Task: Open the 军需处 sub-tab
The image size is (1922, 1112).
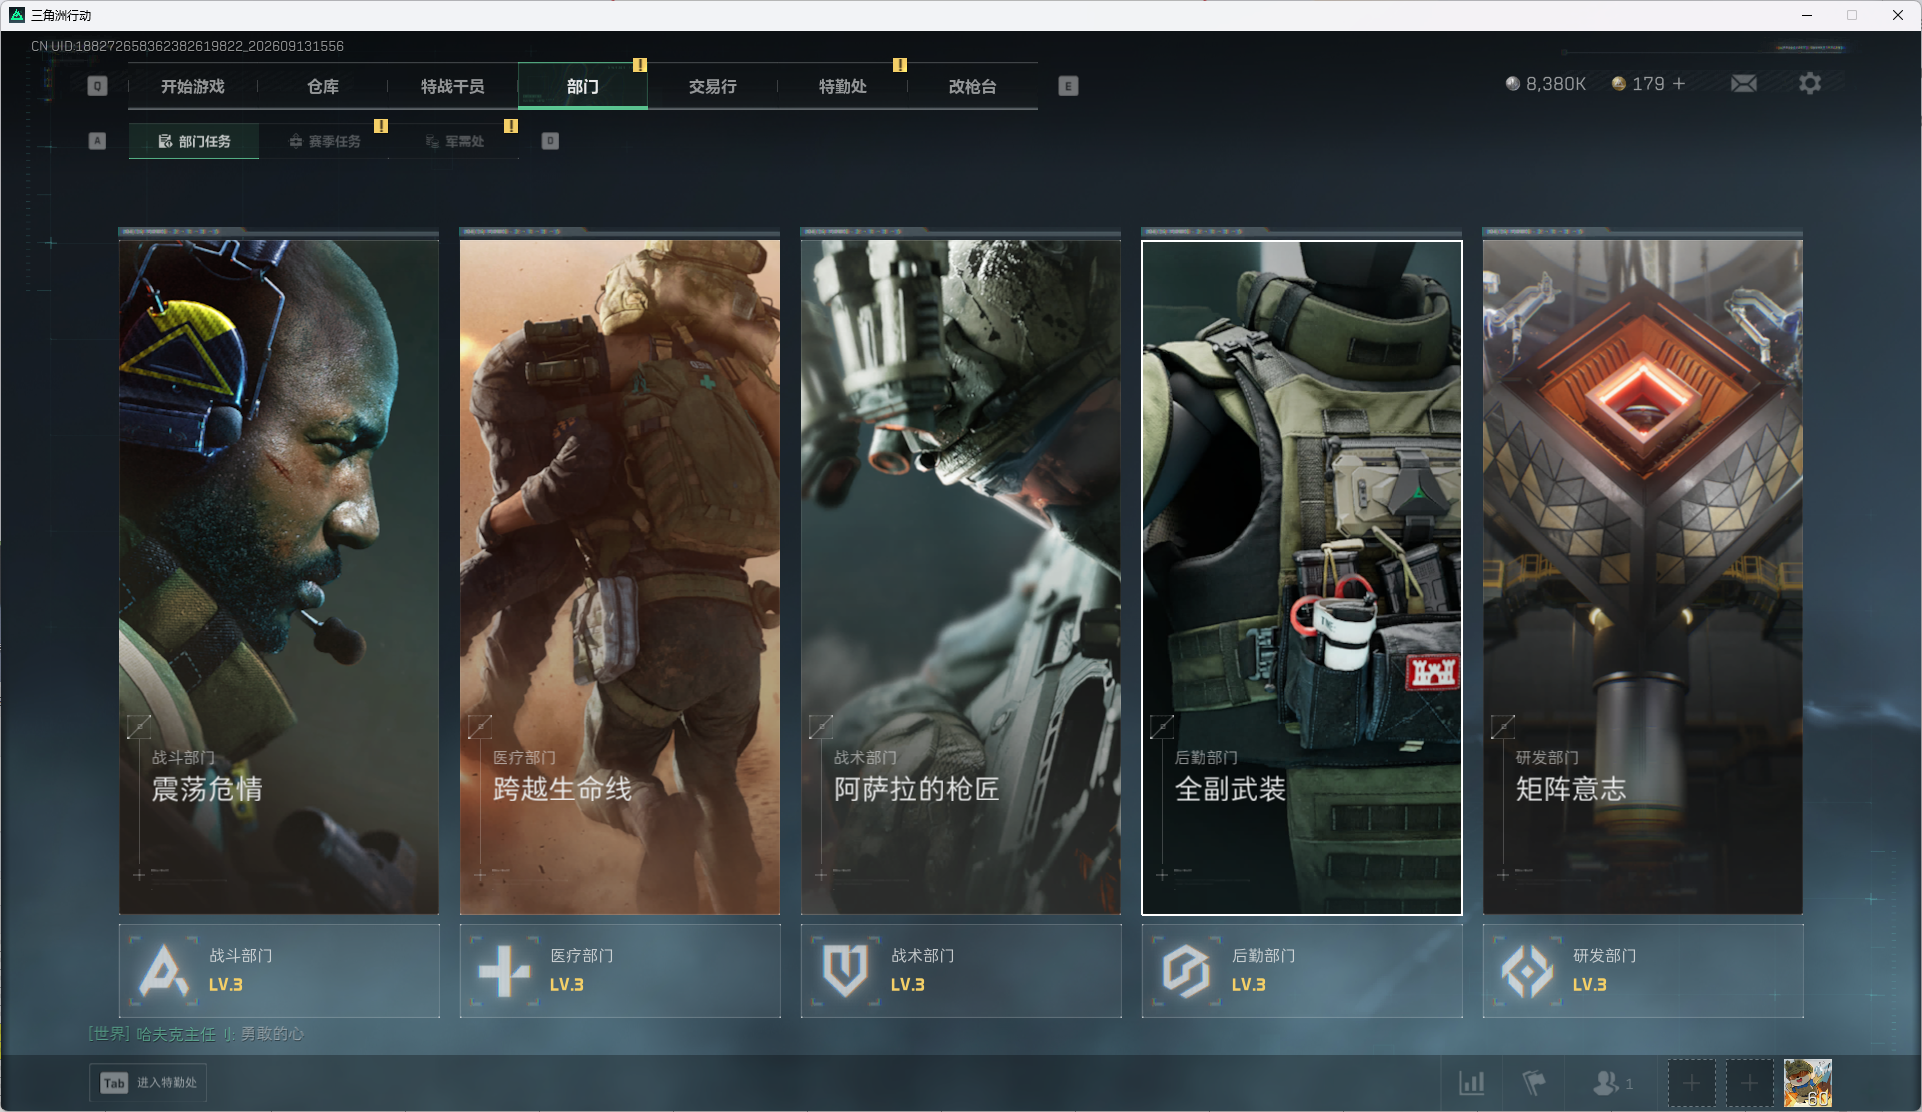Action: click(x=454, y=141)
